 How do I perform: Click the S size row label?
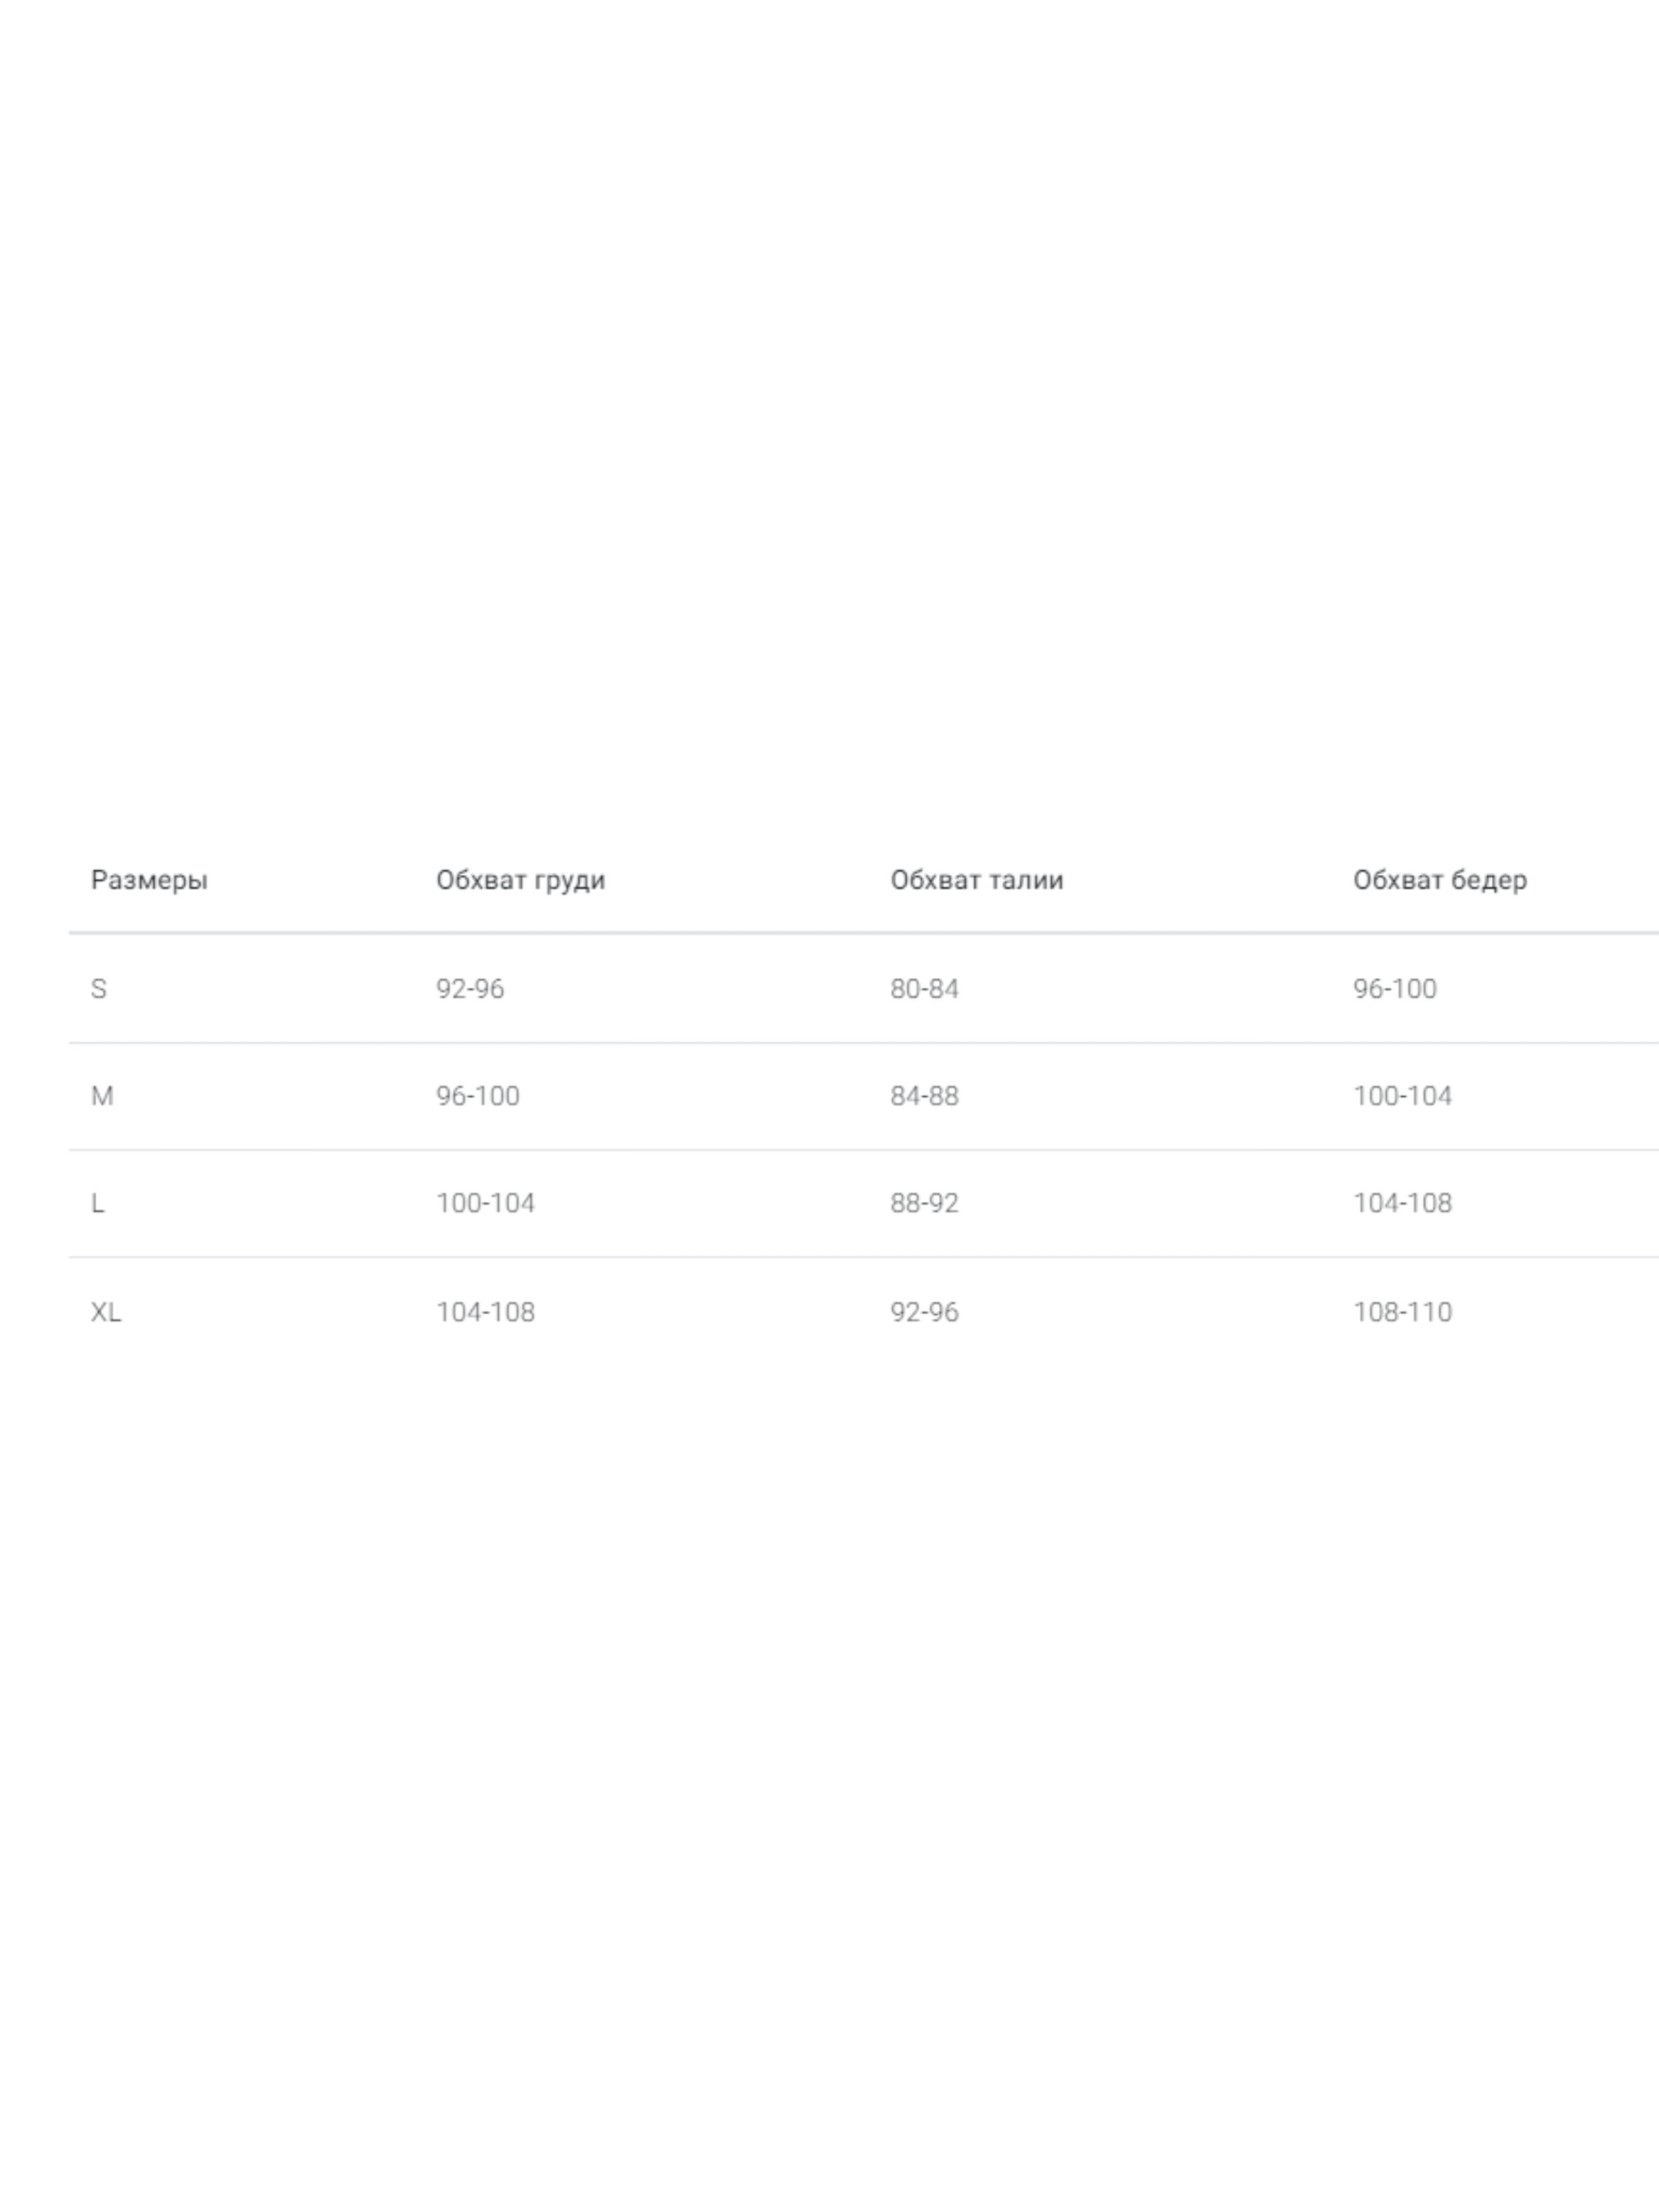[98, 989]
